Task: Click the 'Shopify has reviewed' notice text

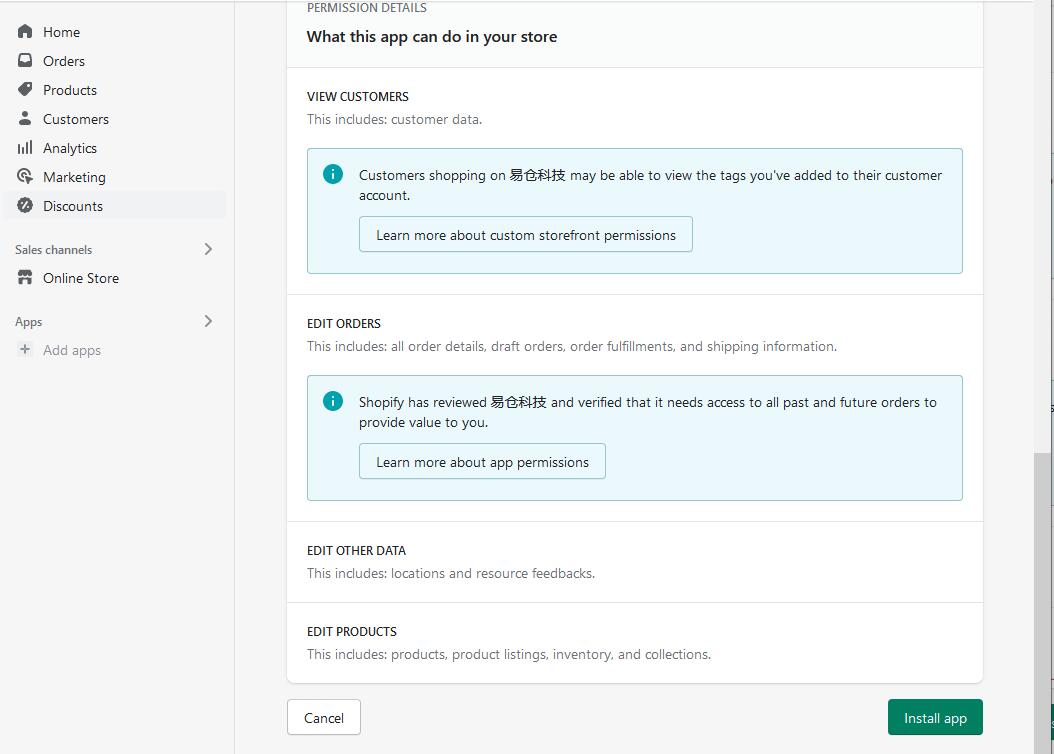Action: pyautogui.click(x=647, y=412)
